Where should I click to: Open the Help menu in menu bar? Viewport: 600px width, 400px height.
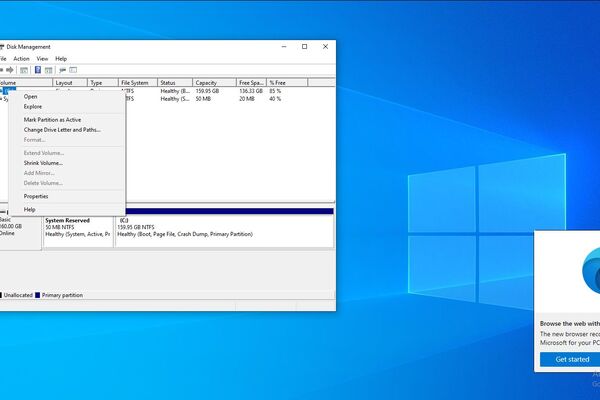(61, 59)
